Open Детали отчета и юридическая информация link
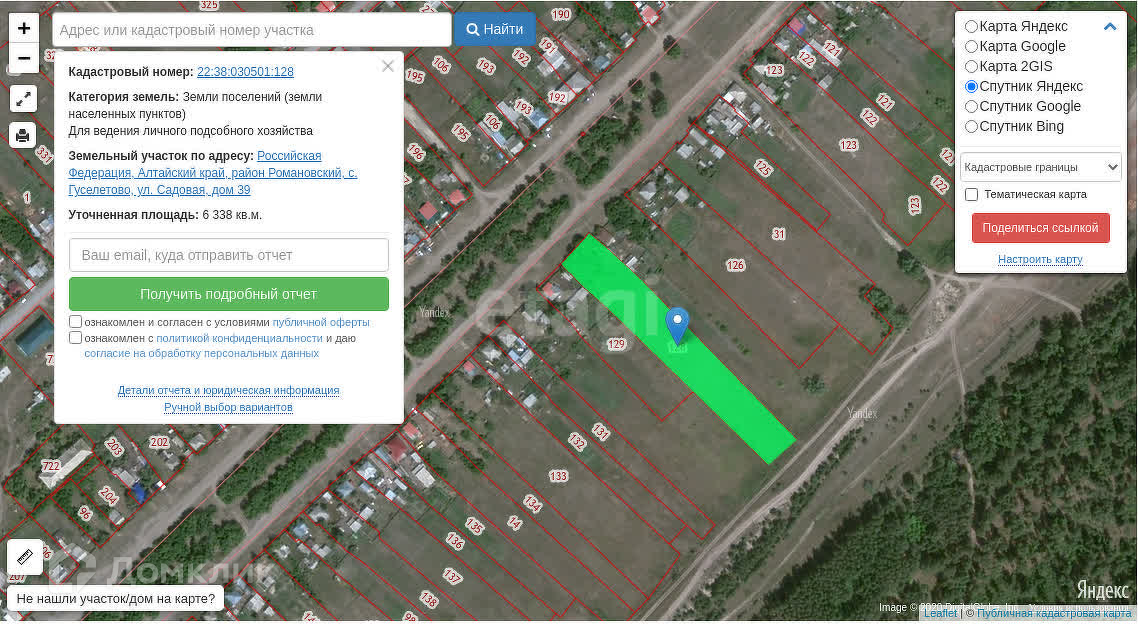 click(x=229, y=391)
